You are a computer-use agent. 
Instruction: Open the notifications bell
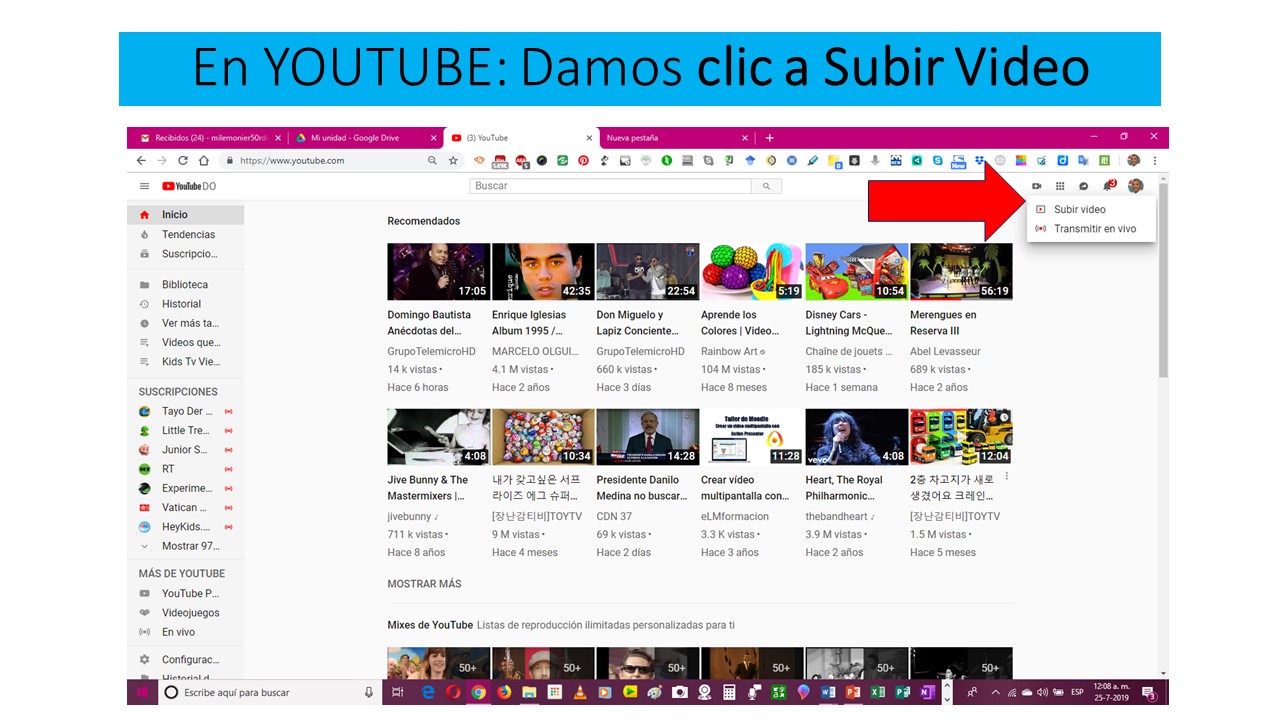[x=1108, y=186]
